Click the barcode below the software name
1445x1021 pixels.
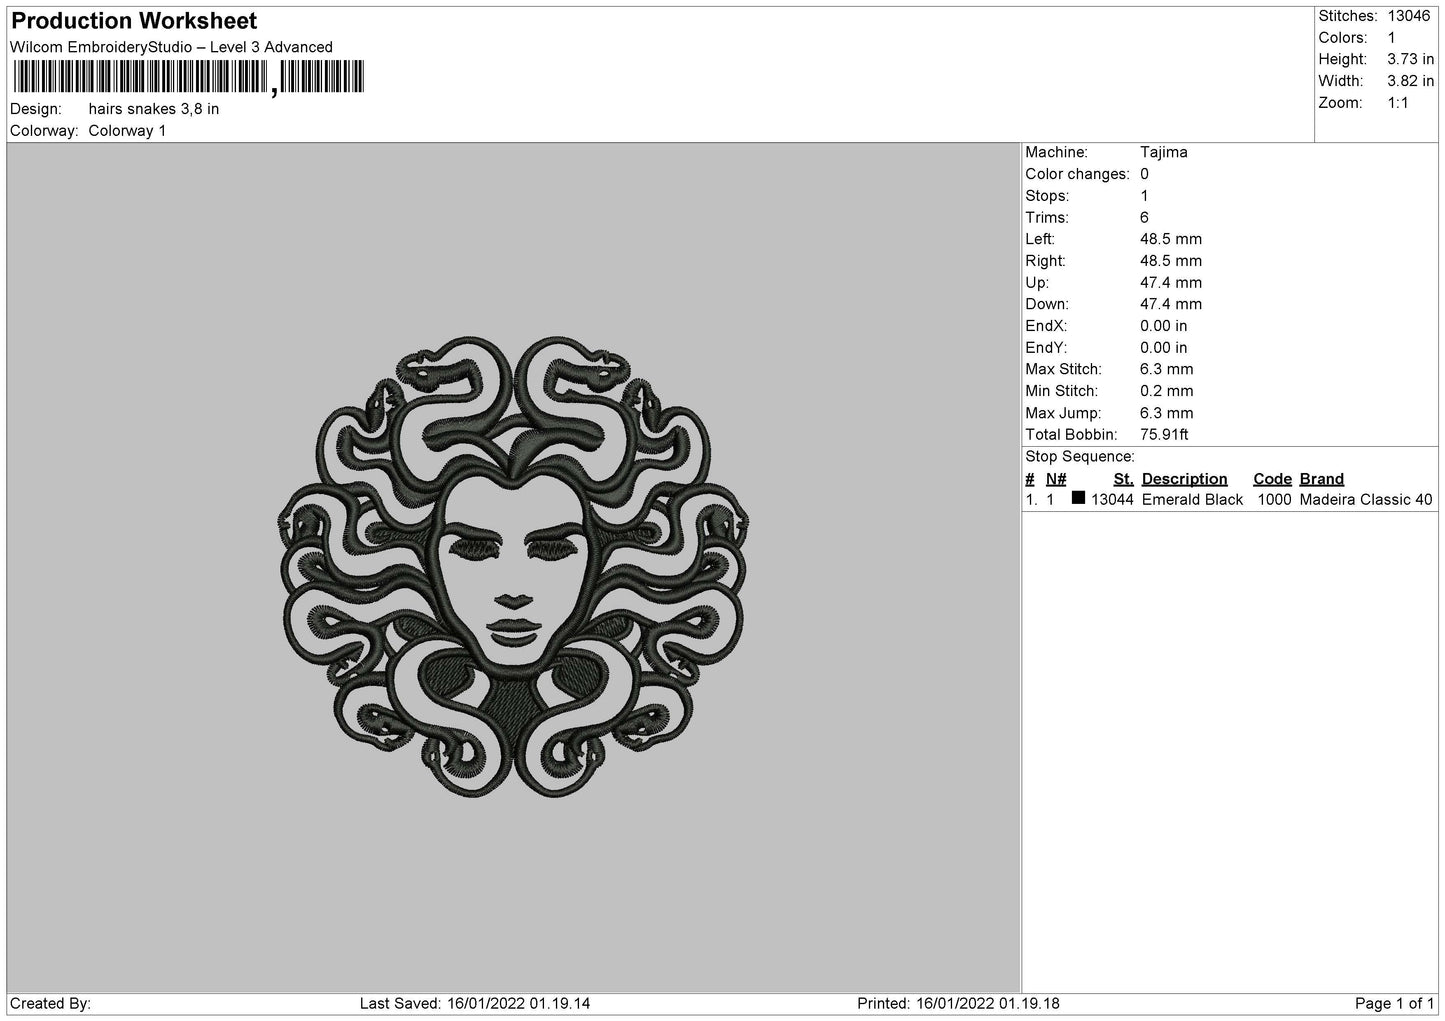[x=188, y=78]
